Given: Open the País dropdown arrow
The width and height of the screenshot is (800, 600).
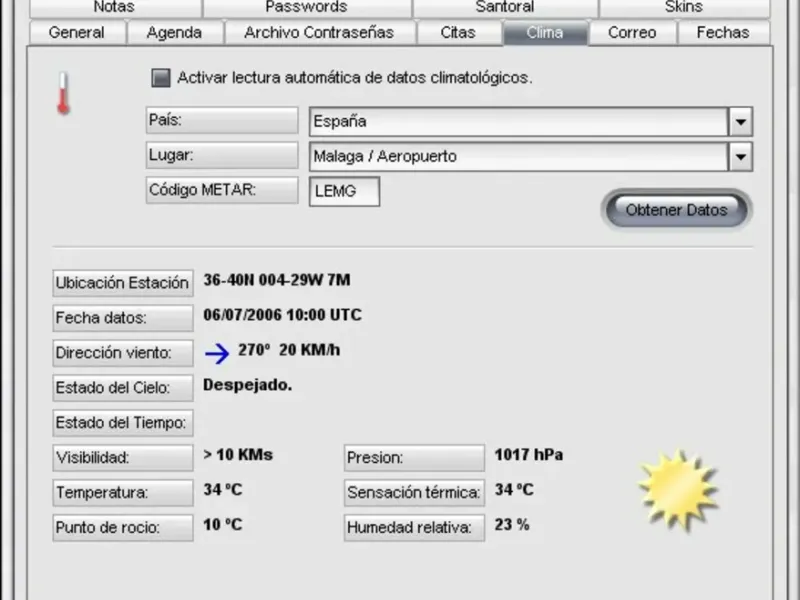Looking at the screenshot, I should point(740,121).
